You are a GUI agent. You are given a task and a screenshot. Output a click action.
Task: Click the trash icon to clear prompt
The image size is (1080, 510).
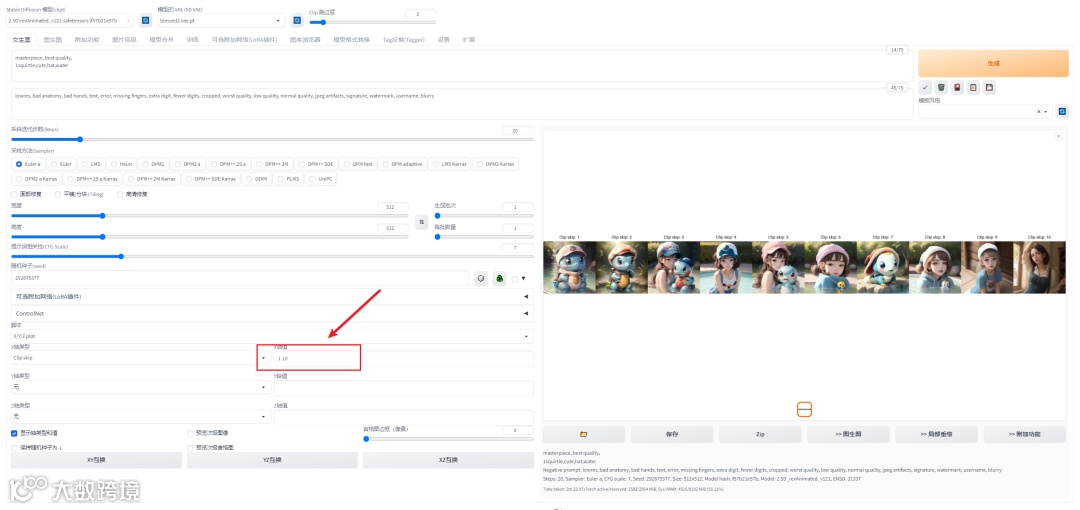pyautogui.click(x=941, y=88)
